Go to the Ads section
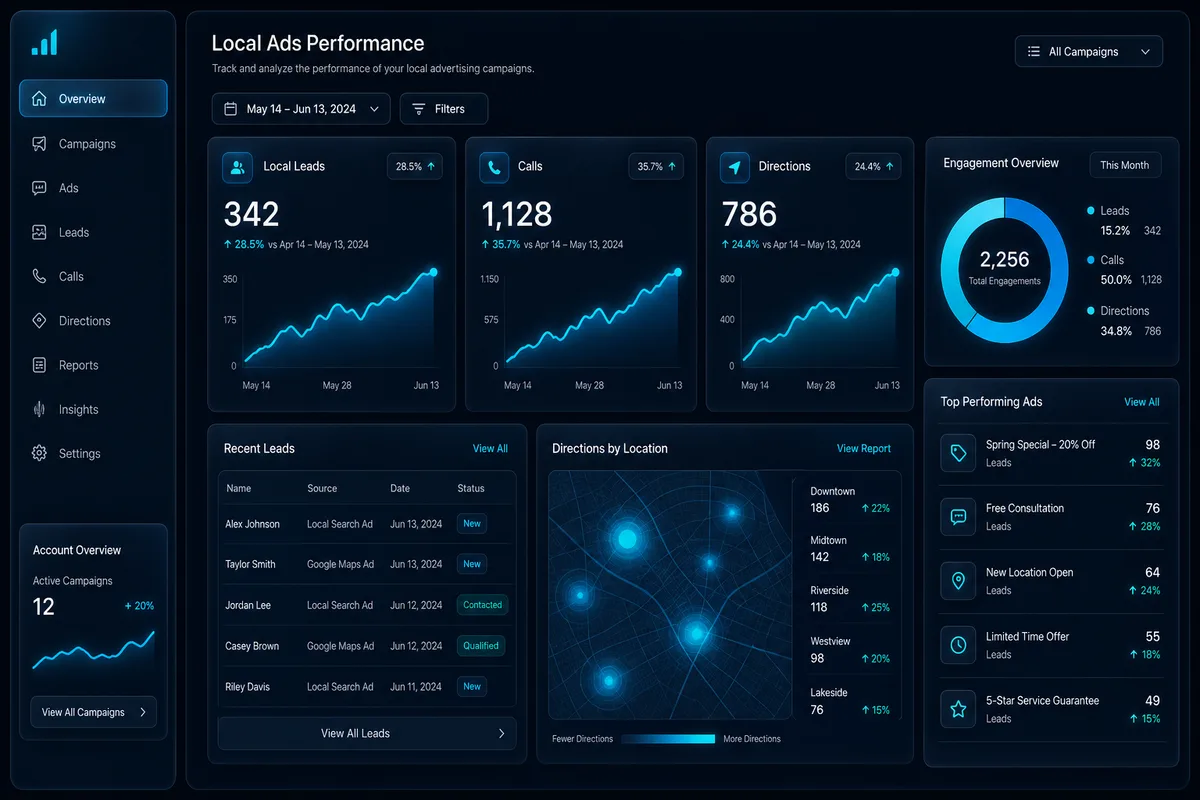Screen dimensions: 1200x800 [93, 187]
